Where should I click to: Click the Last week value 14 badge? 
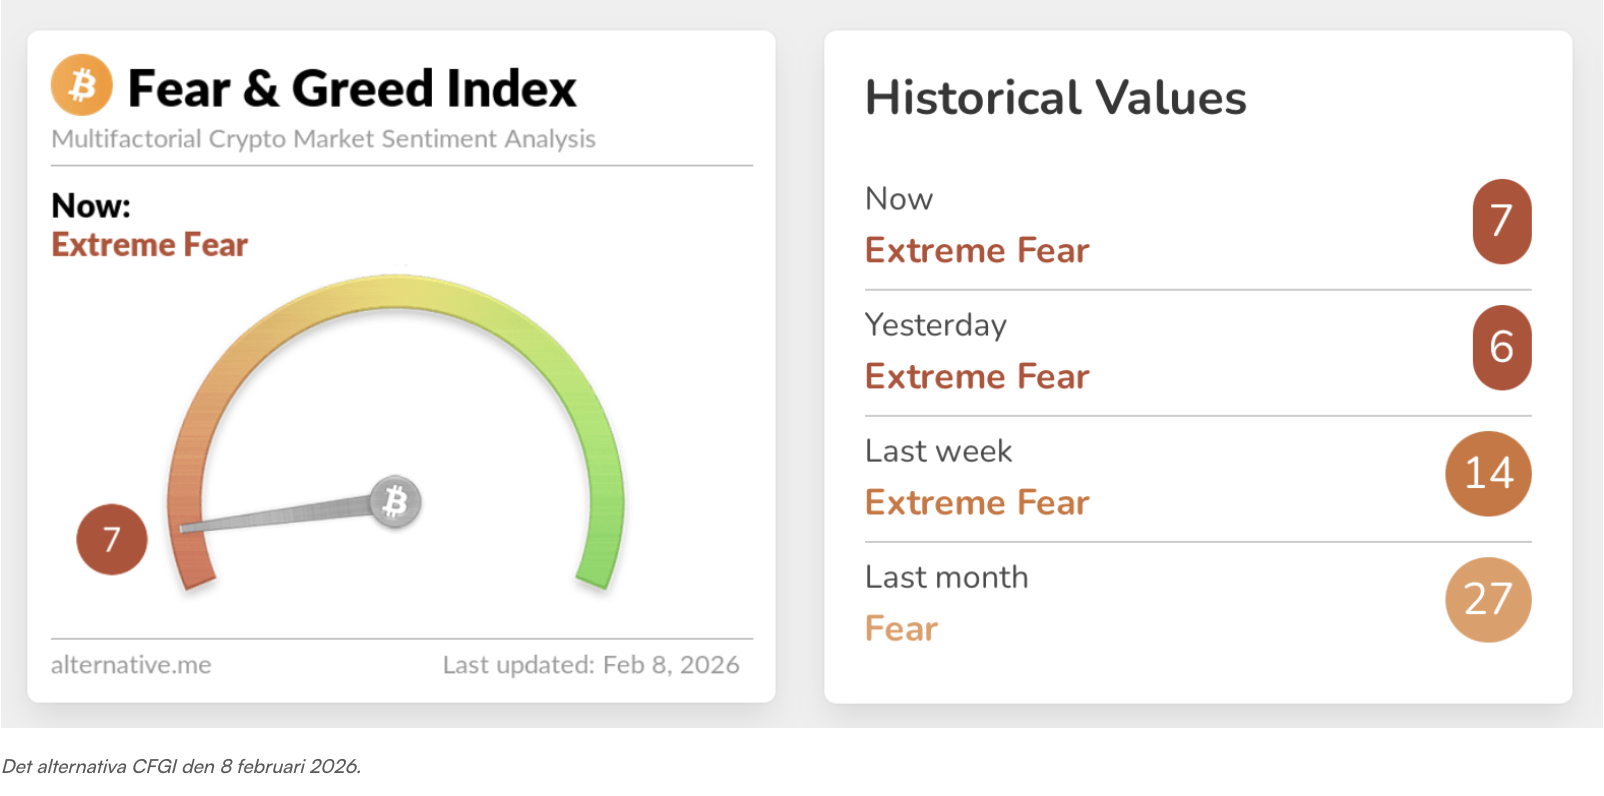pyautogui.click(x=1488, y=473)
